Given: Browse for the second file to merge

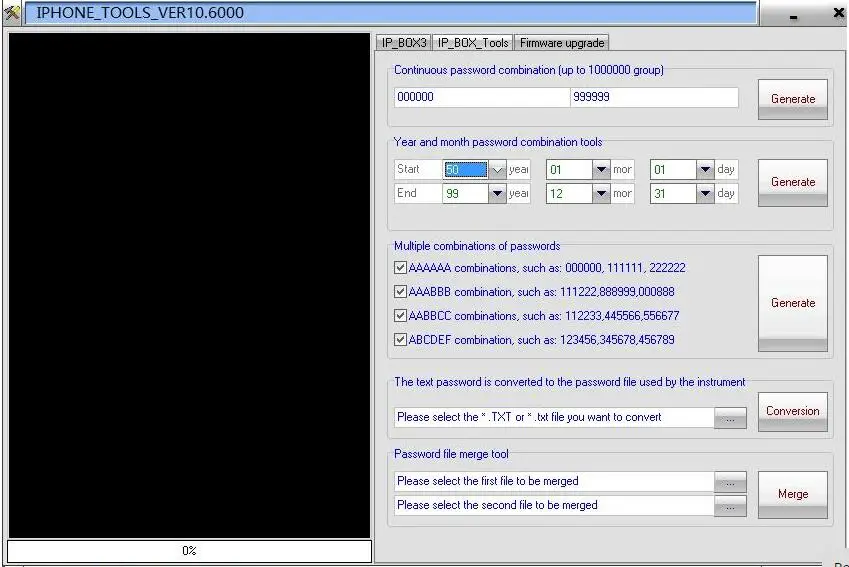Looking at the screenshot, I should point(730,506).
